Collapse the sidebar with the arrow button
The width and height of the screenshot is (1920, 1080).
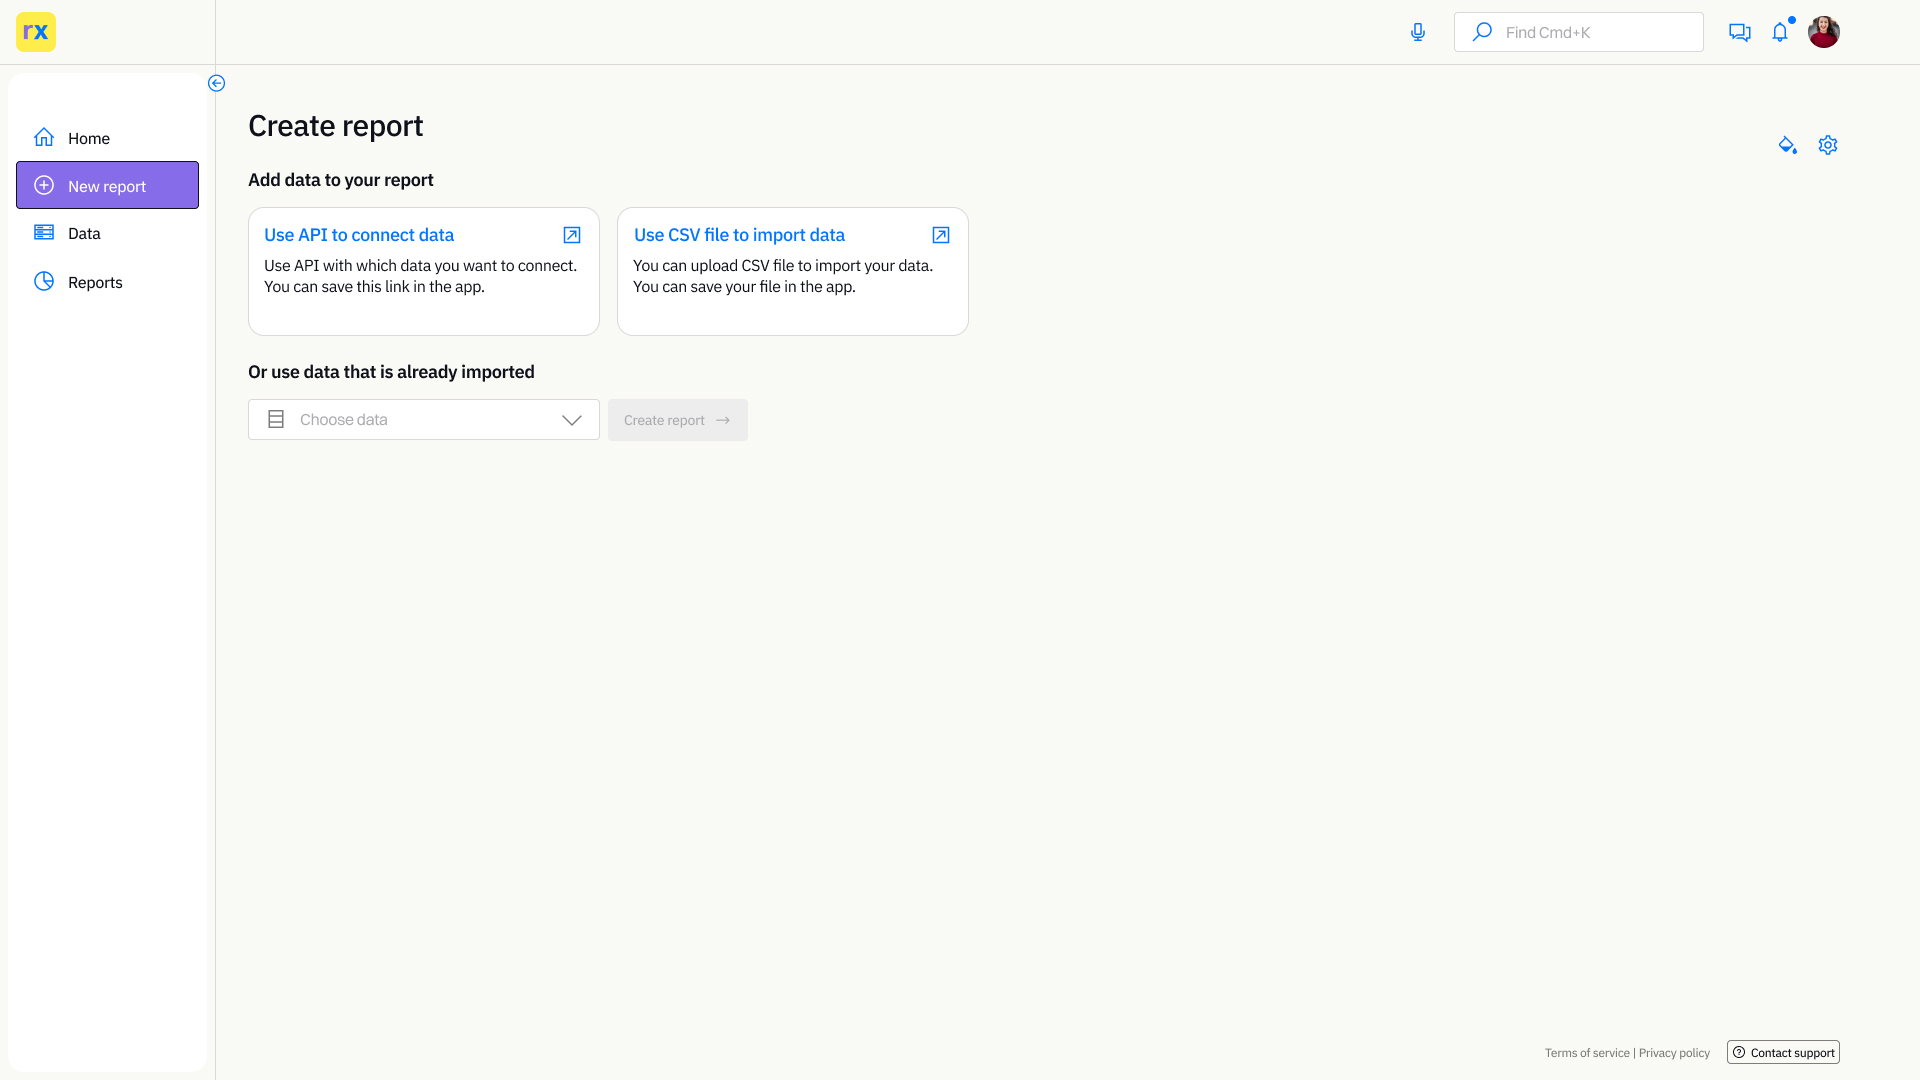coord(216,83)
